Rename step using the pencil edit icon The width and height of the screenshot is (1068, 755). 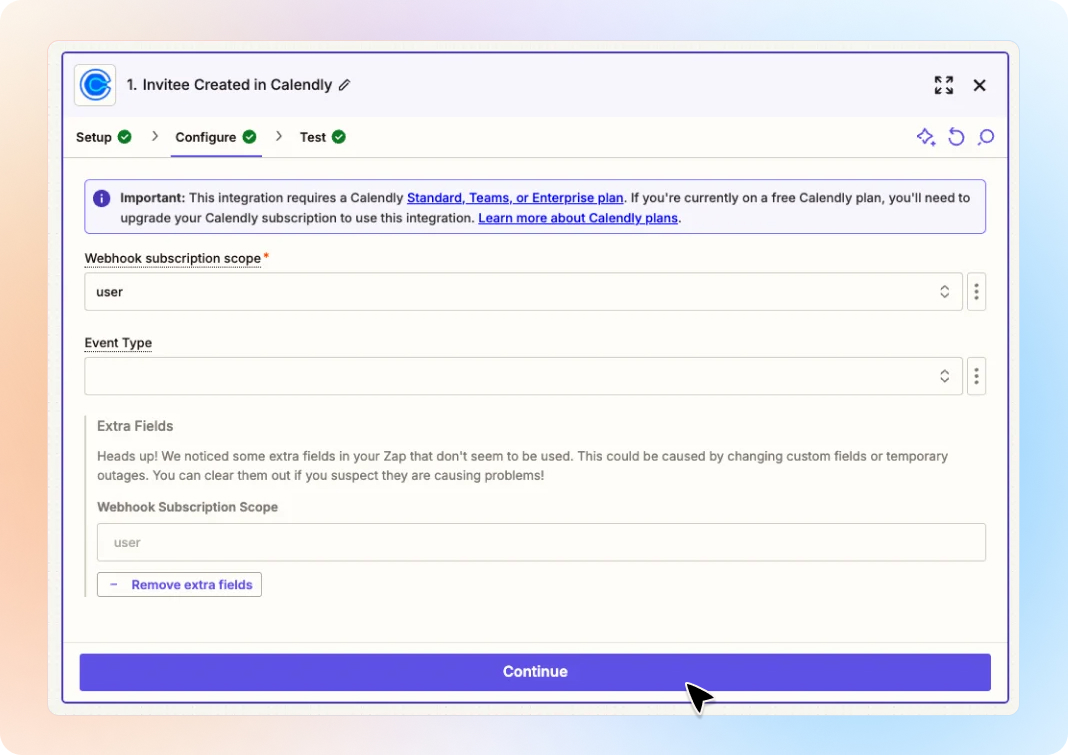click(345, 85)
